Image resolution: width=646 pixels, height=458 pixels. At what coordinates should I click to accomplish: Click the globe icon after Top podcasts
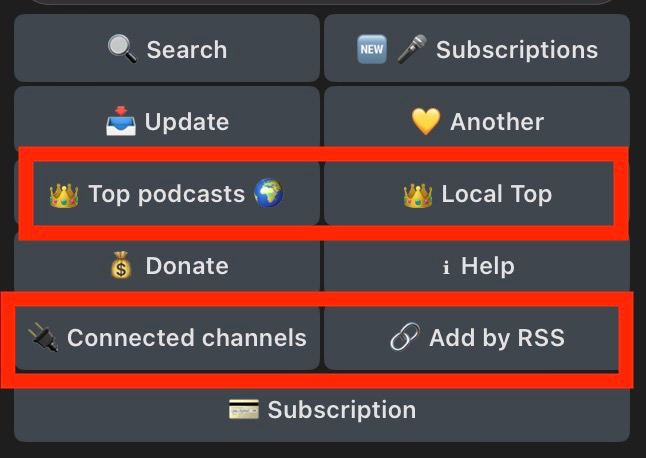(x=269, y=192)
